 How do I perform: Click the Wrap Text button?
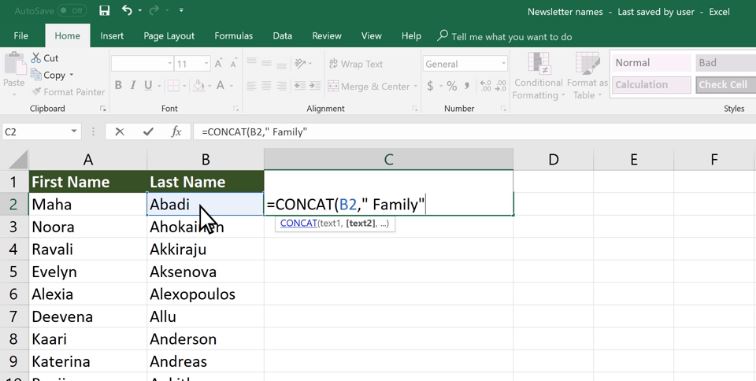coord(355,64)
